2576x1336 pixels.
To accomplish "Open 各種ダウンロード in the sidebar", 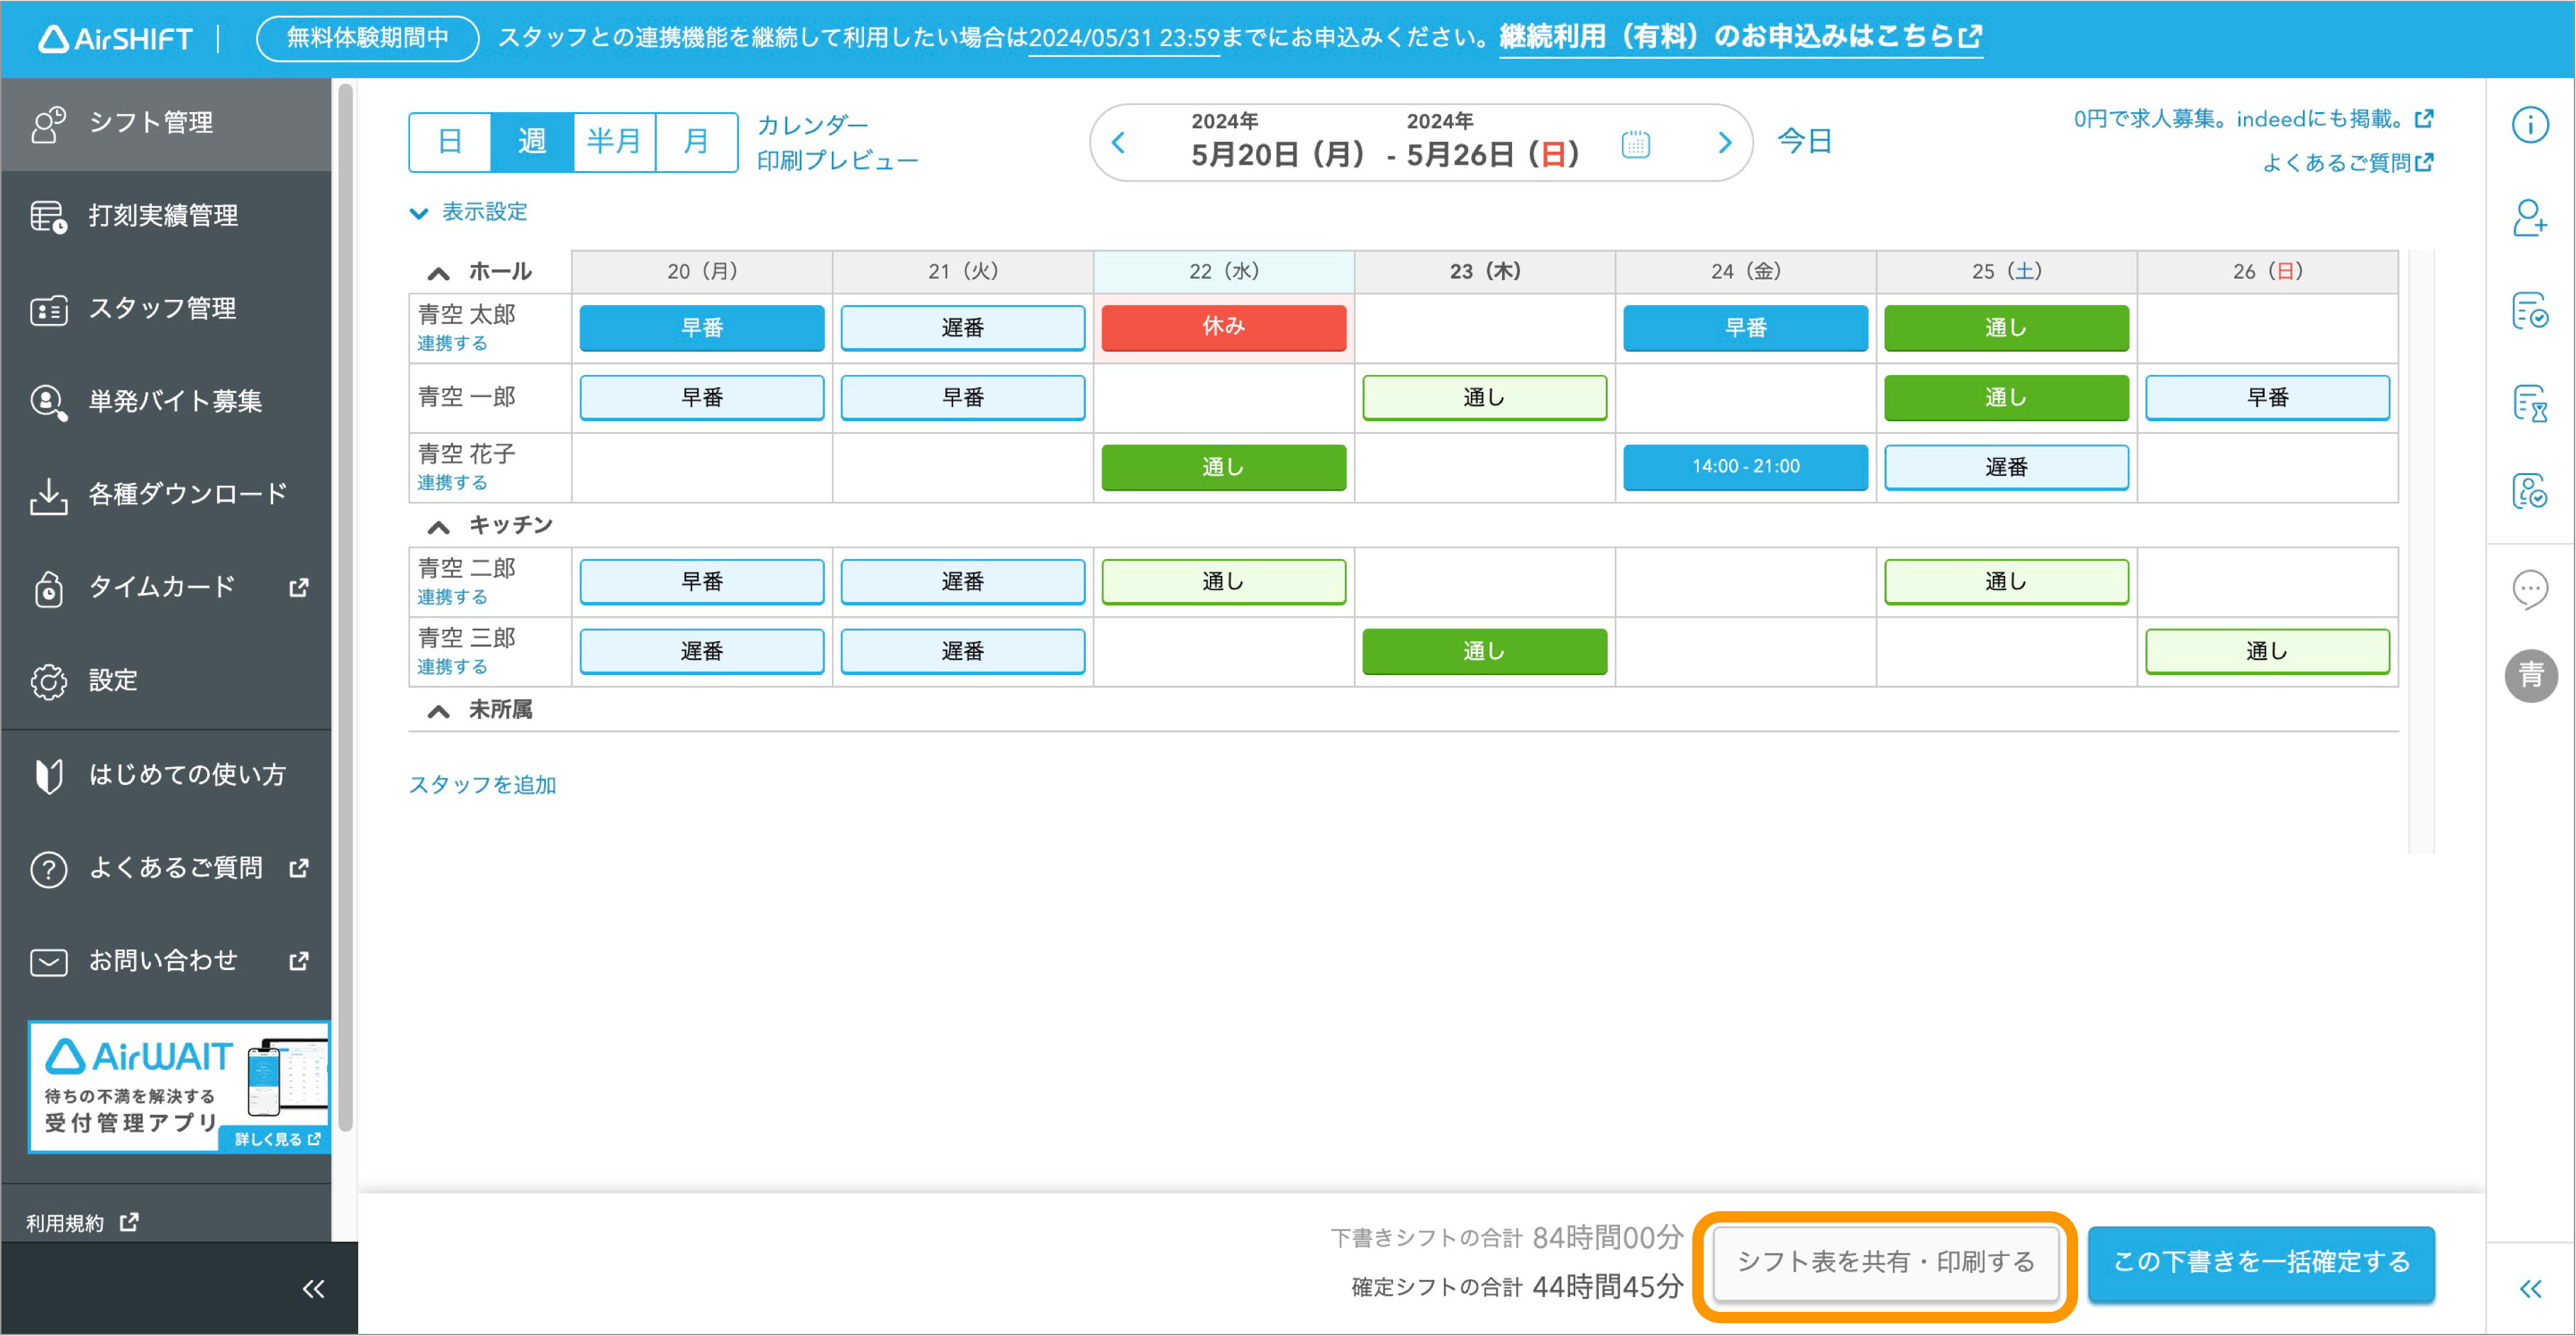I will pos(166,494).
